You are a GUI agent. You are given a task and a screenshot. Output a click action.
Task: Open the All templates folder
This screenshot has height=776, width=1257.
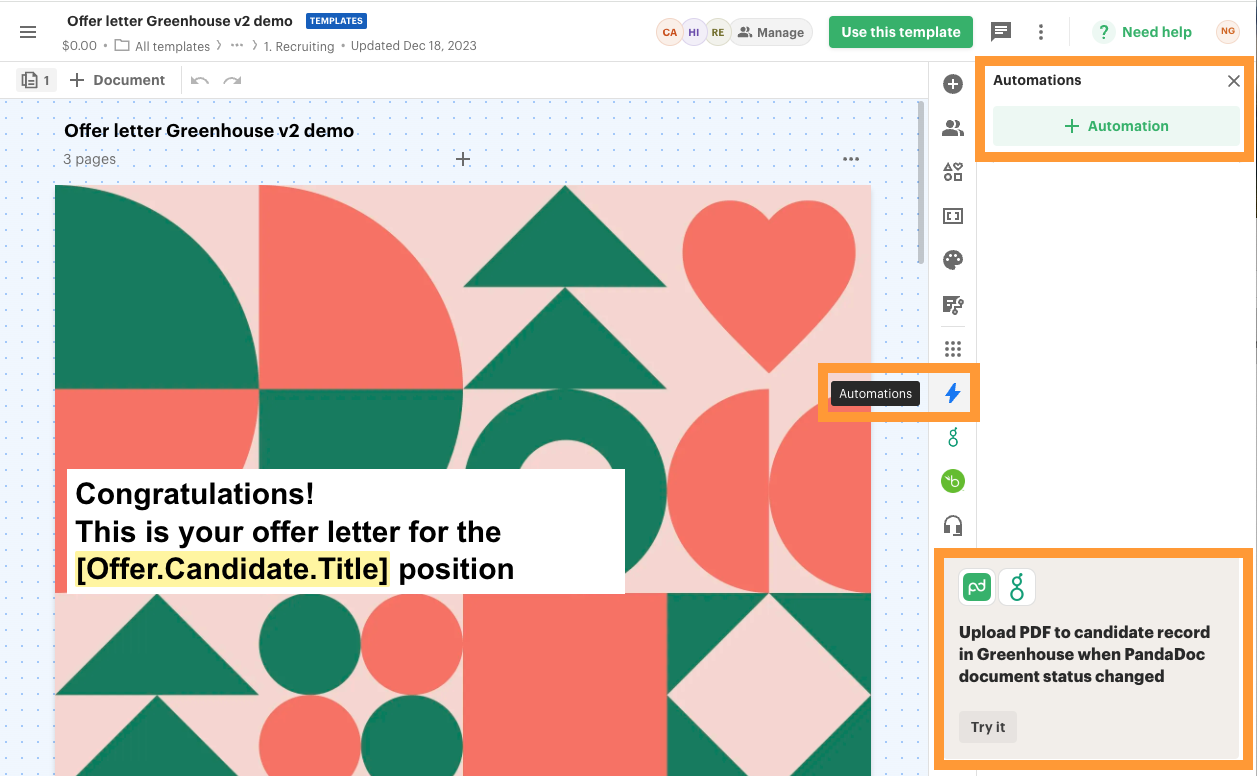point(171,45)
